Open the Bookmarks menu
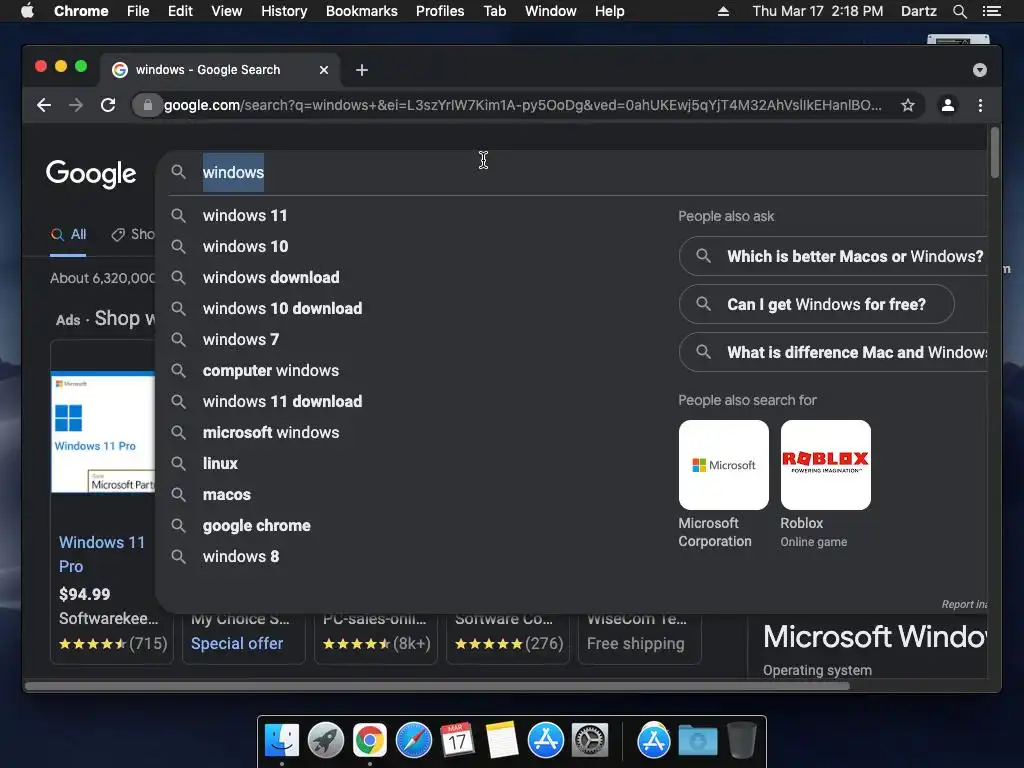 pos(362,11)
